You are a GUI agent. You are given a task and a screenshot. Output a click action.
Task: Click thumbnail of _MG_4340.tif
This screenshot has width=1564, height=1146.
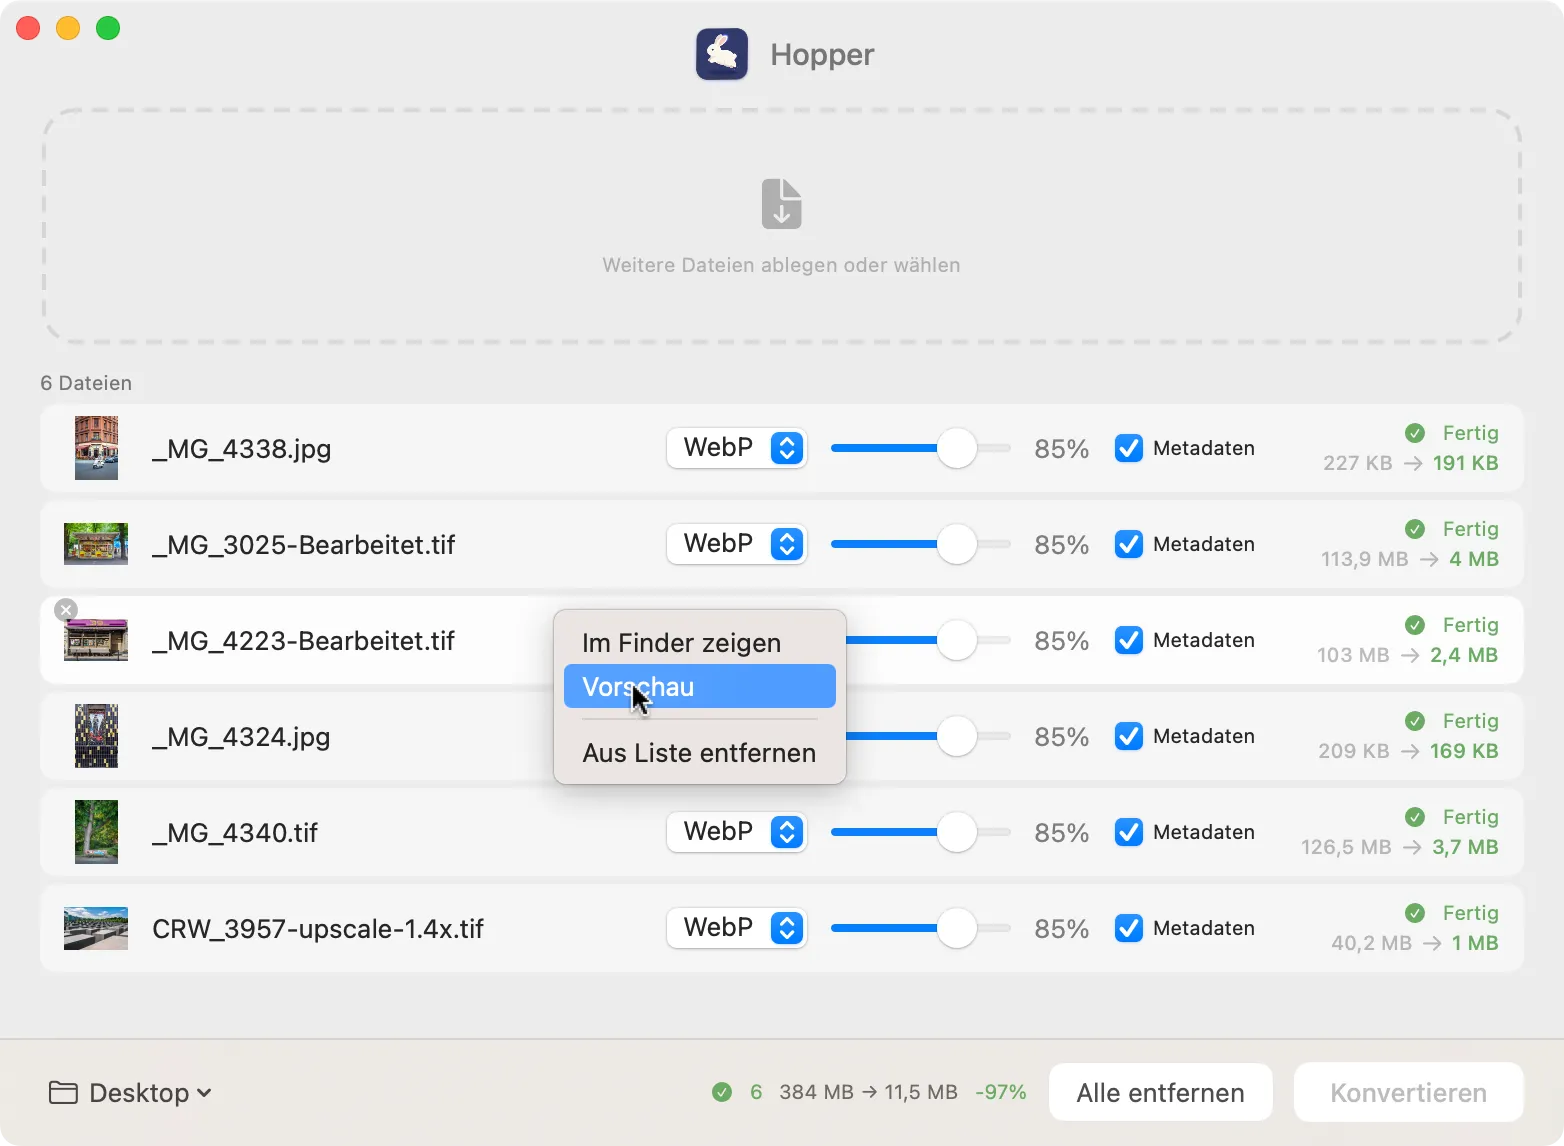pyautogui.click(x=96, y=832)
